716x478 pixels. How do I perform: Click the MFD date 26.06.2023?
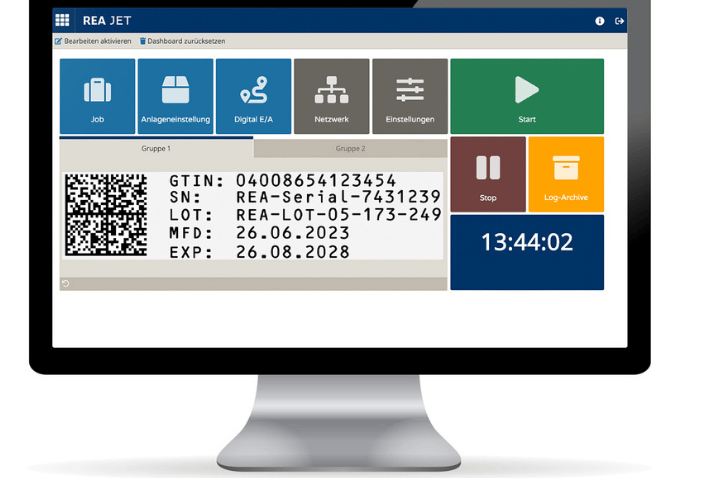[x=293, y=233]
